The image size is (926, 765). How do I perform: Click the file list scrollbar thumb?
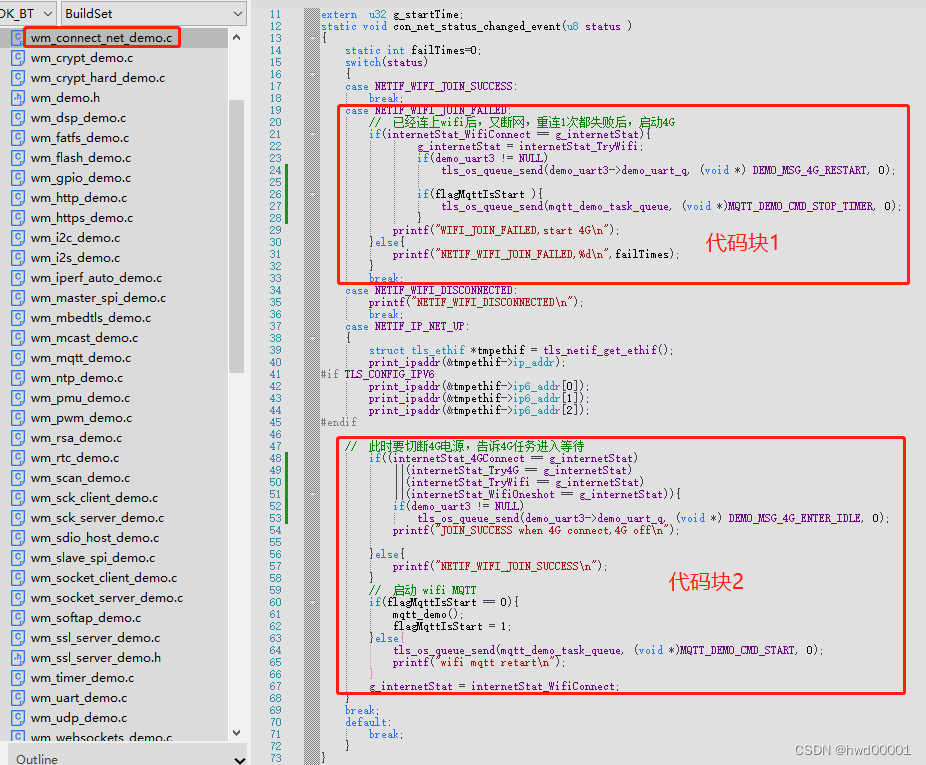tap(236, 236)
